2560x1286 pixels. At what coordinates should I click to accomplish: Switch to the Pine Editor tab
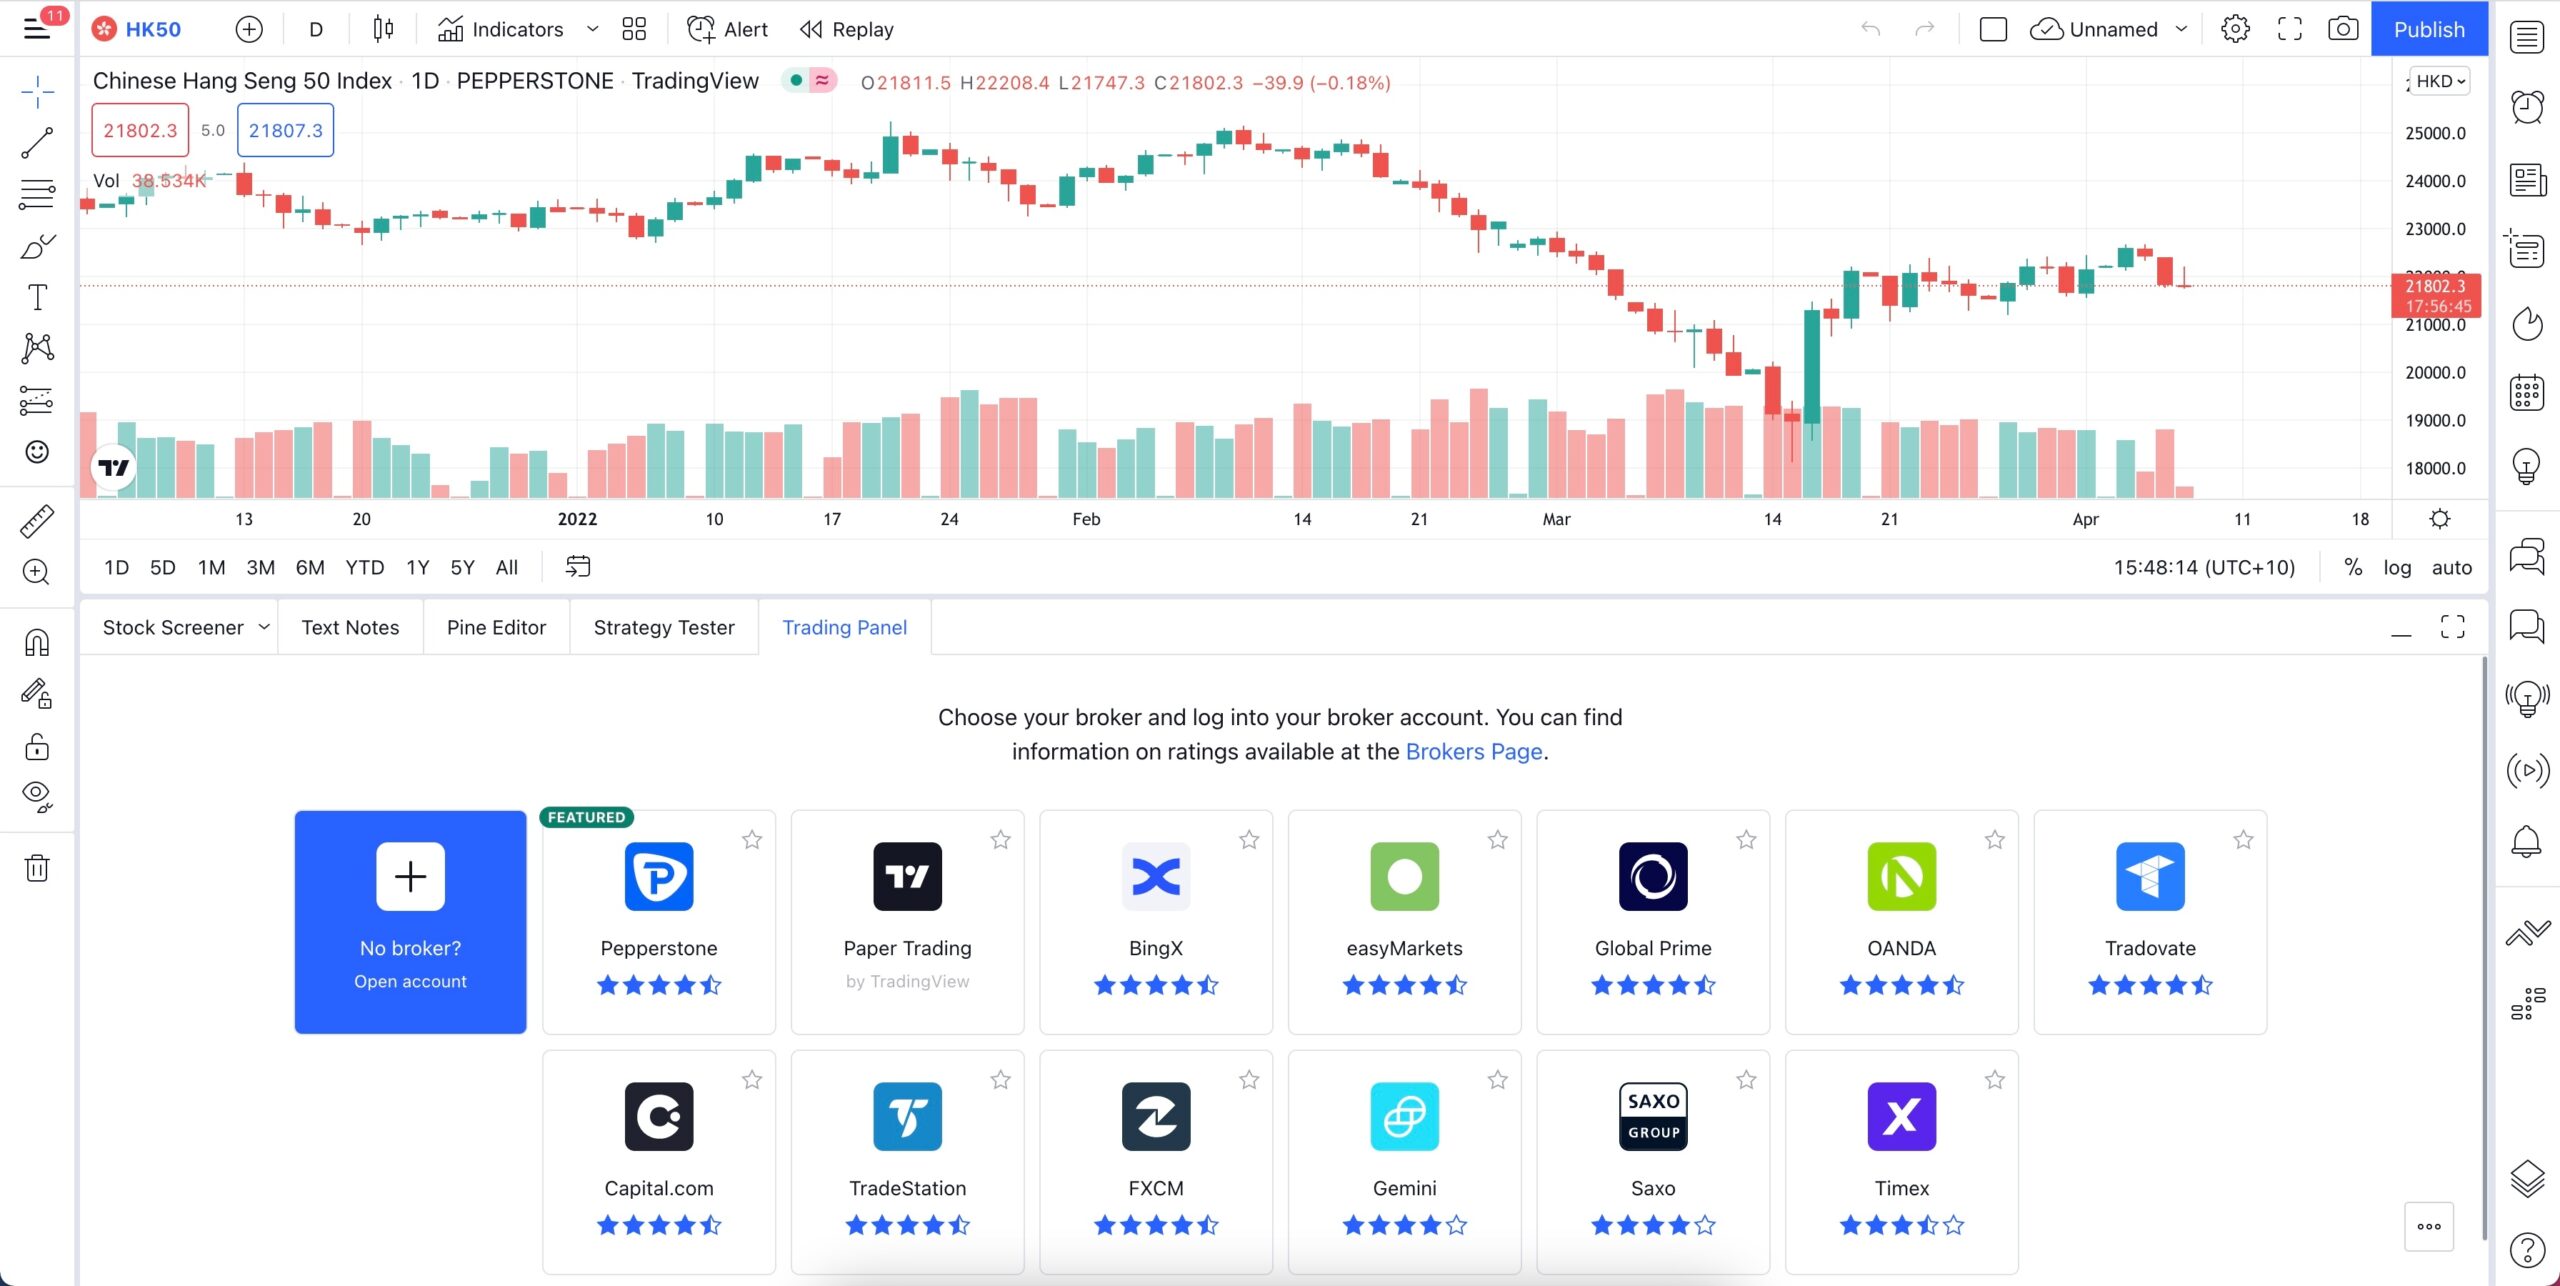point(496,627)
